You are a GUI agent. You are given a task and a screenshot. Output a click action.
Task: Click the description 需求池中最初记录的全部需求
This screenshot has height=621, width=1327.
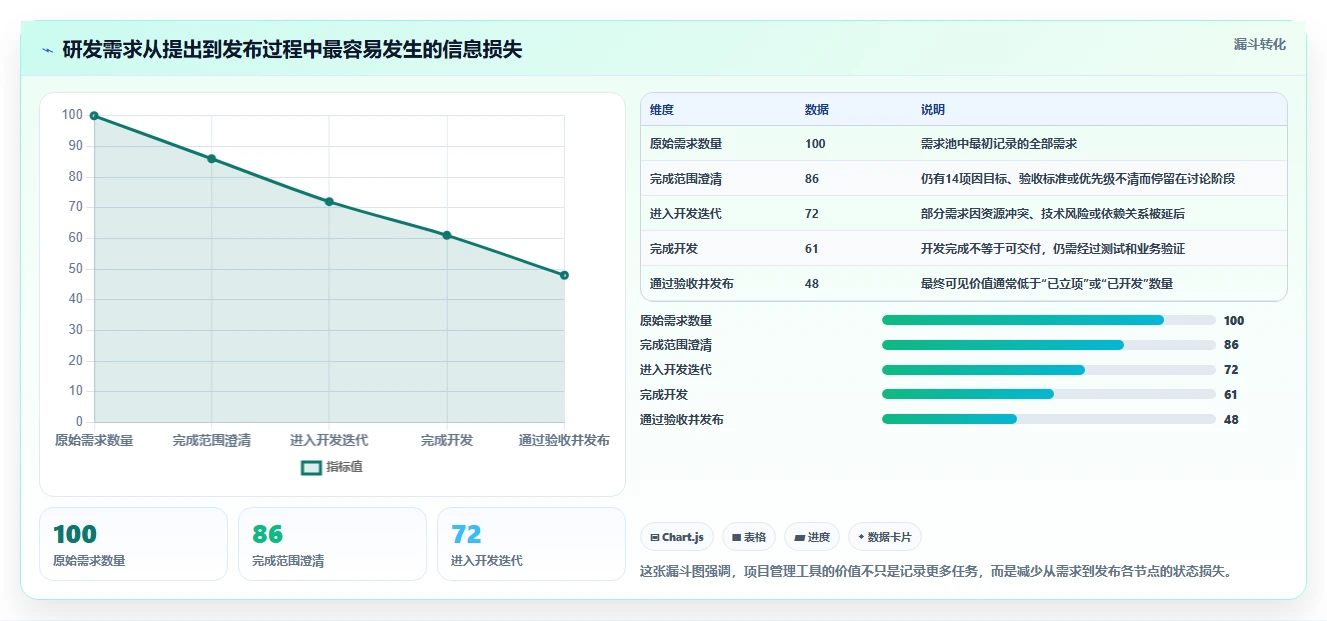coord(999,144)
